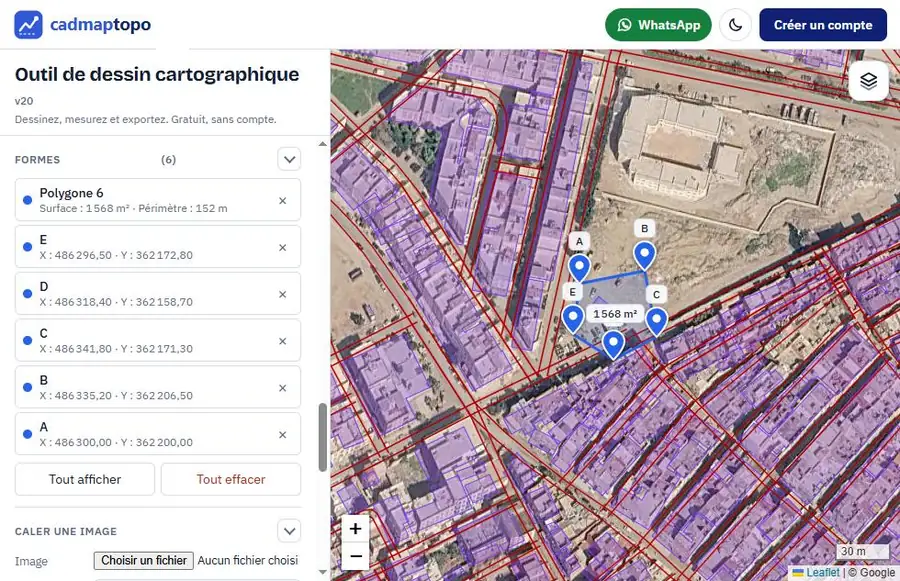Screen dimensions: 900x581
Task: Click map marker A
Action: (579, 268)
